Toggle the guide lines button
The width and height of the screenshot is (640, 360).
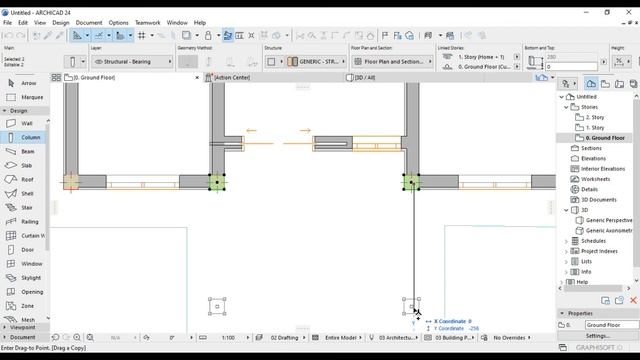(77, 36)
